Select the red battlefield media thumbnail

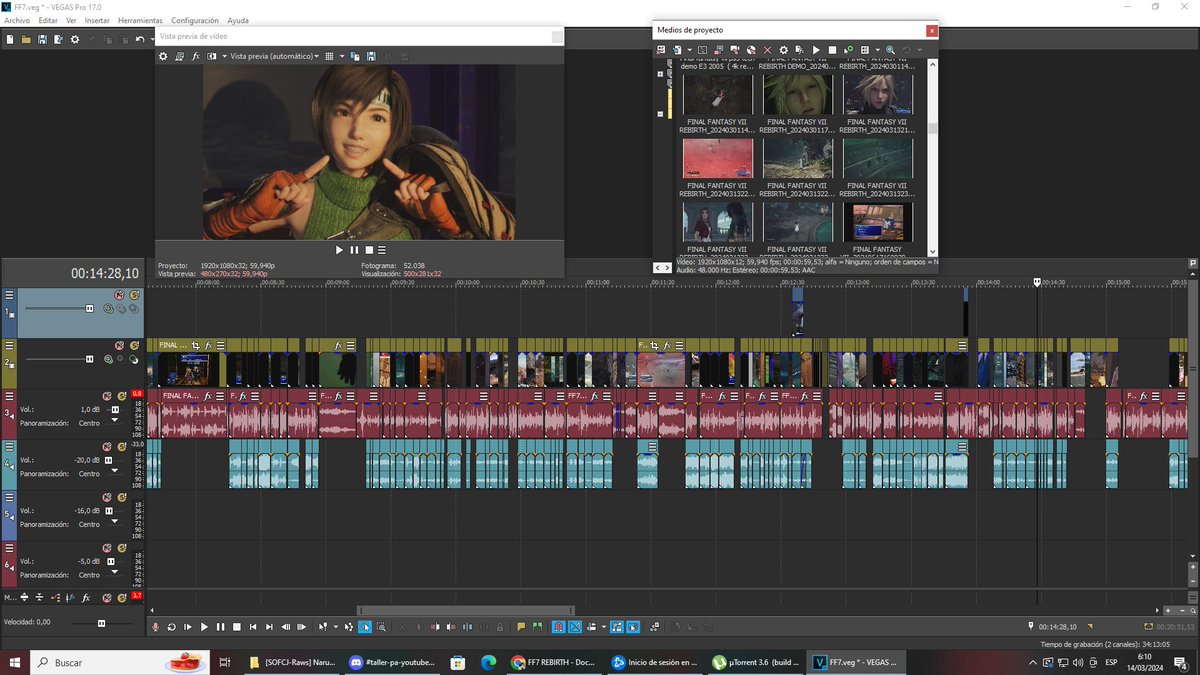(718, 158)
